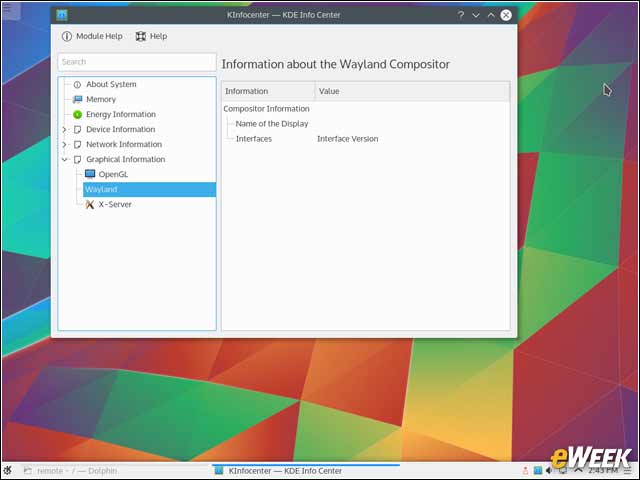
Task: Click the titlebar question mark help button
Action: [461, 15]
